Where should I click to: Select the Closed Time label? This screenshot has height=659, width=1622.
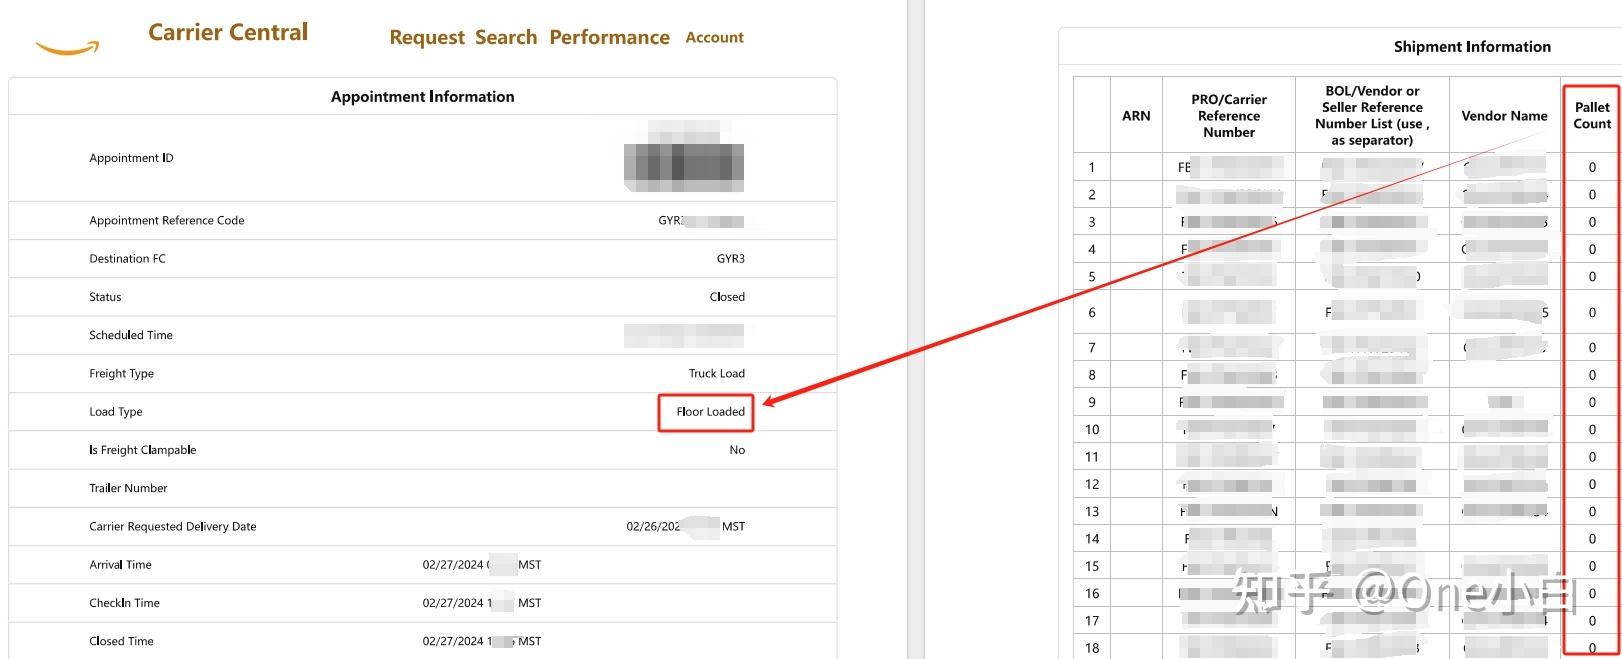click(x=121, y=641)
